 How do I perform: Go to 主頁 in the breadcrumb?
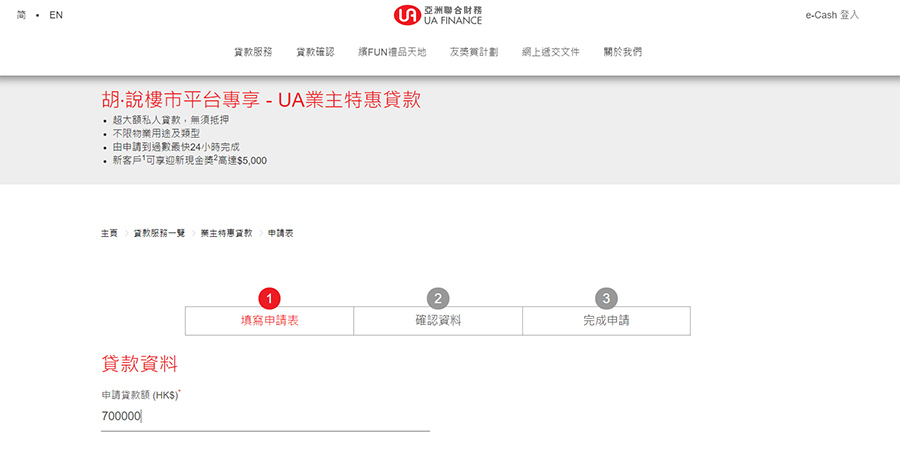(x=109, y=233)
